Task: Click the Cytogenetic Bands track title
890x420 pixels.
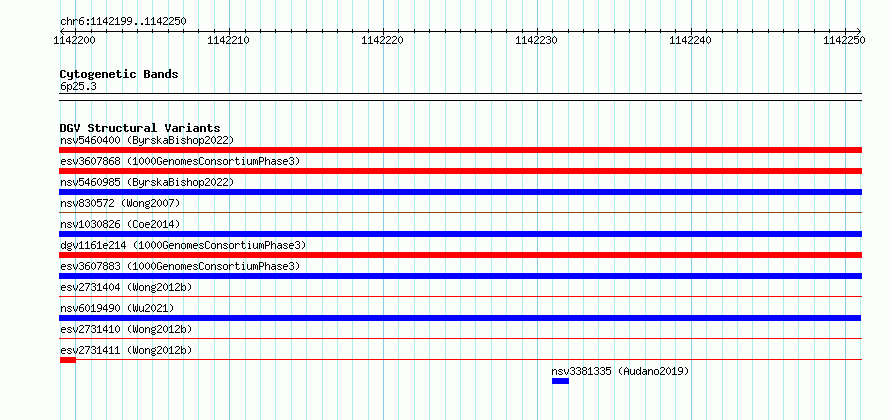Action: point(119,74)
